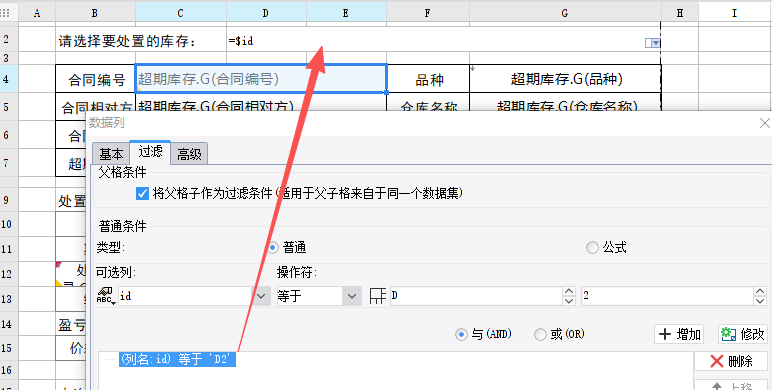Expand the 操作符 等于 dropdown

tap(352, 296)
